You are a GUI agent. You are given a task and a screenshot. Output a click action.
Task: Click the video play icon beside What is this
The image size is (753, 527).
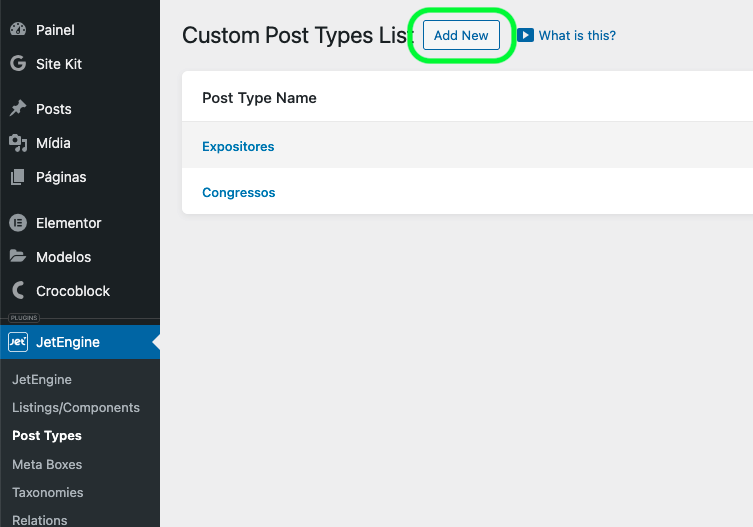pyautogui.click(x=525, y=35)
